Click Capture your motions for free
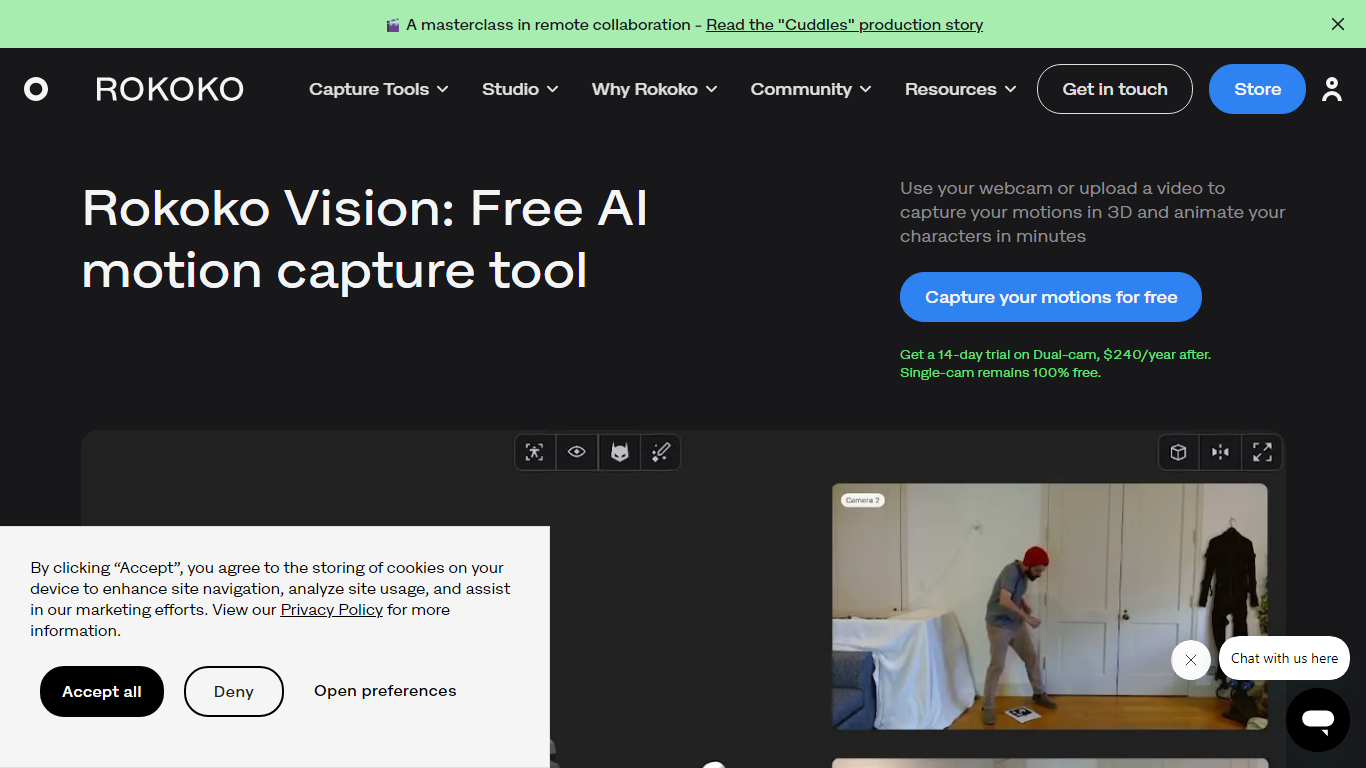This screenshot has width=1366, height=768. pyautogui.click(x=1051, y=297)
